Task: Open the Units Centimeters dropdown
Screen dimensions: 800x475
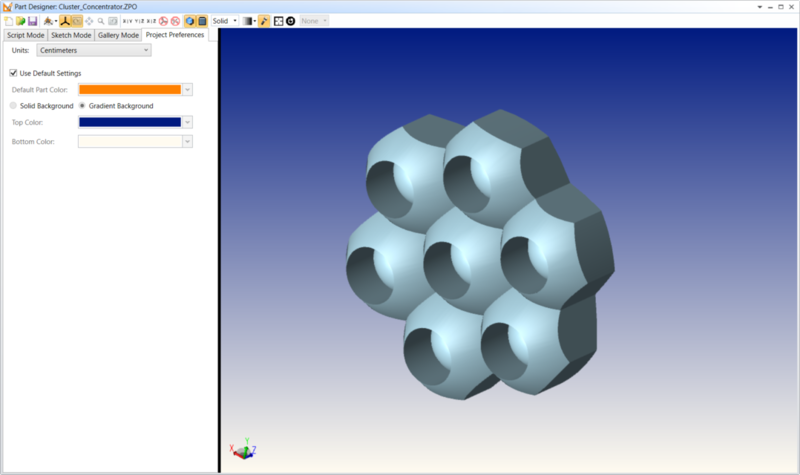Action: [94, 50]
